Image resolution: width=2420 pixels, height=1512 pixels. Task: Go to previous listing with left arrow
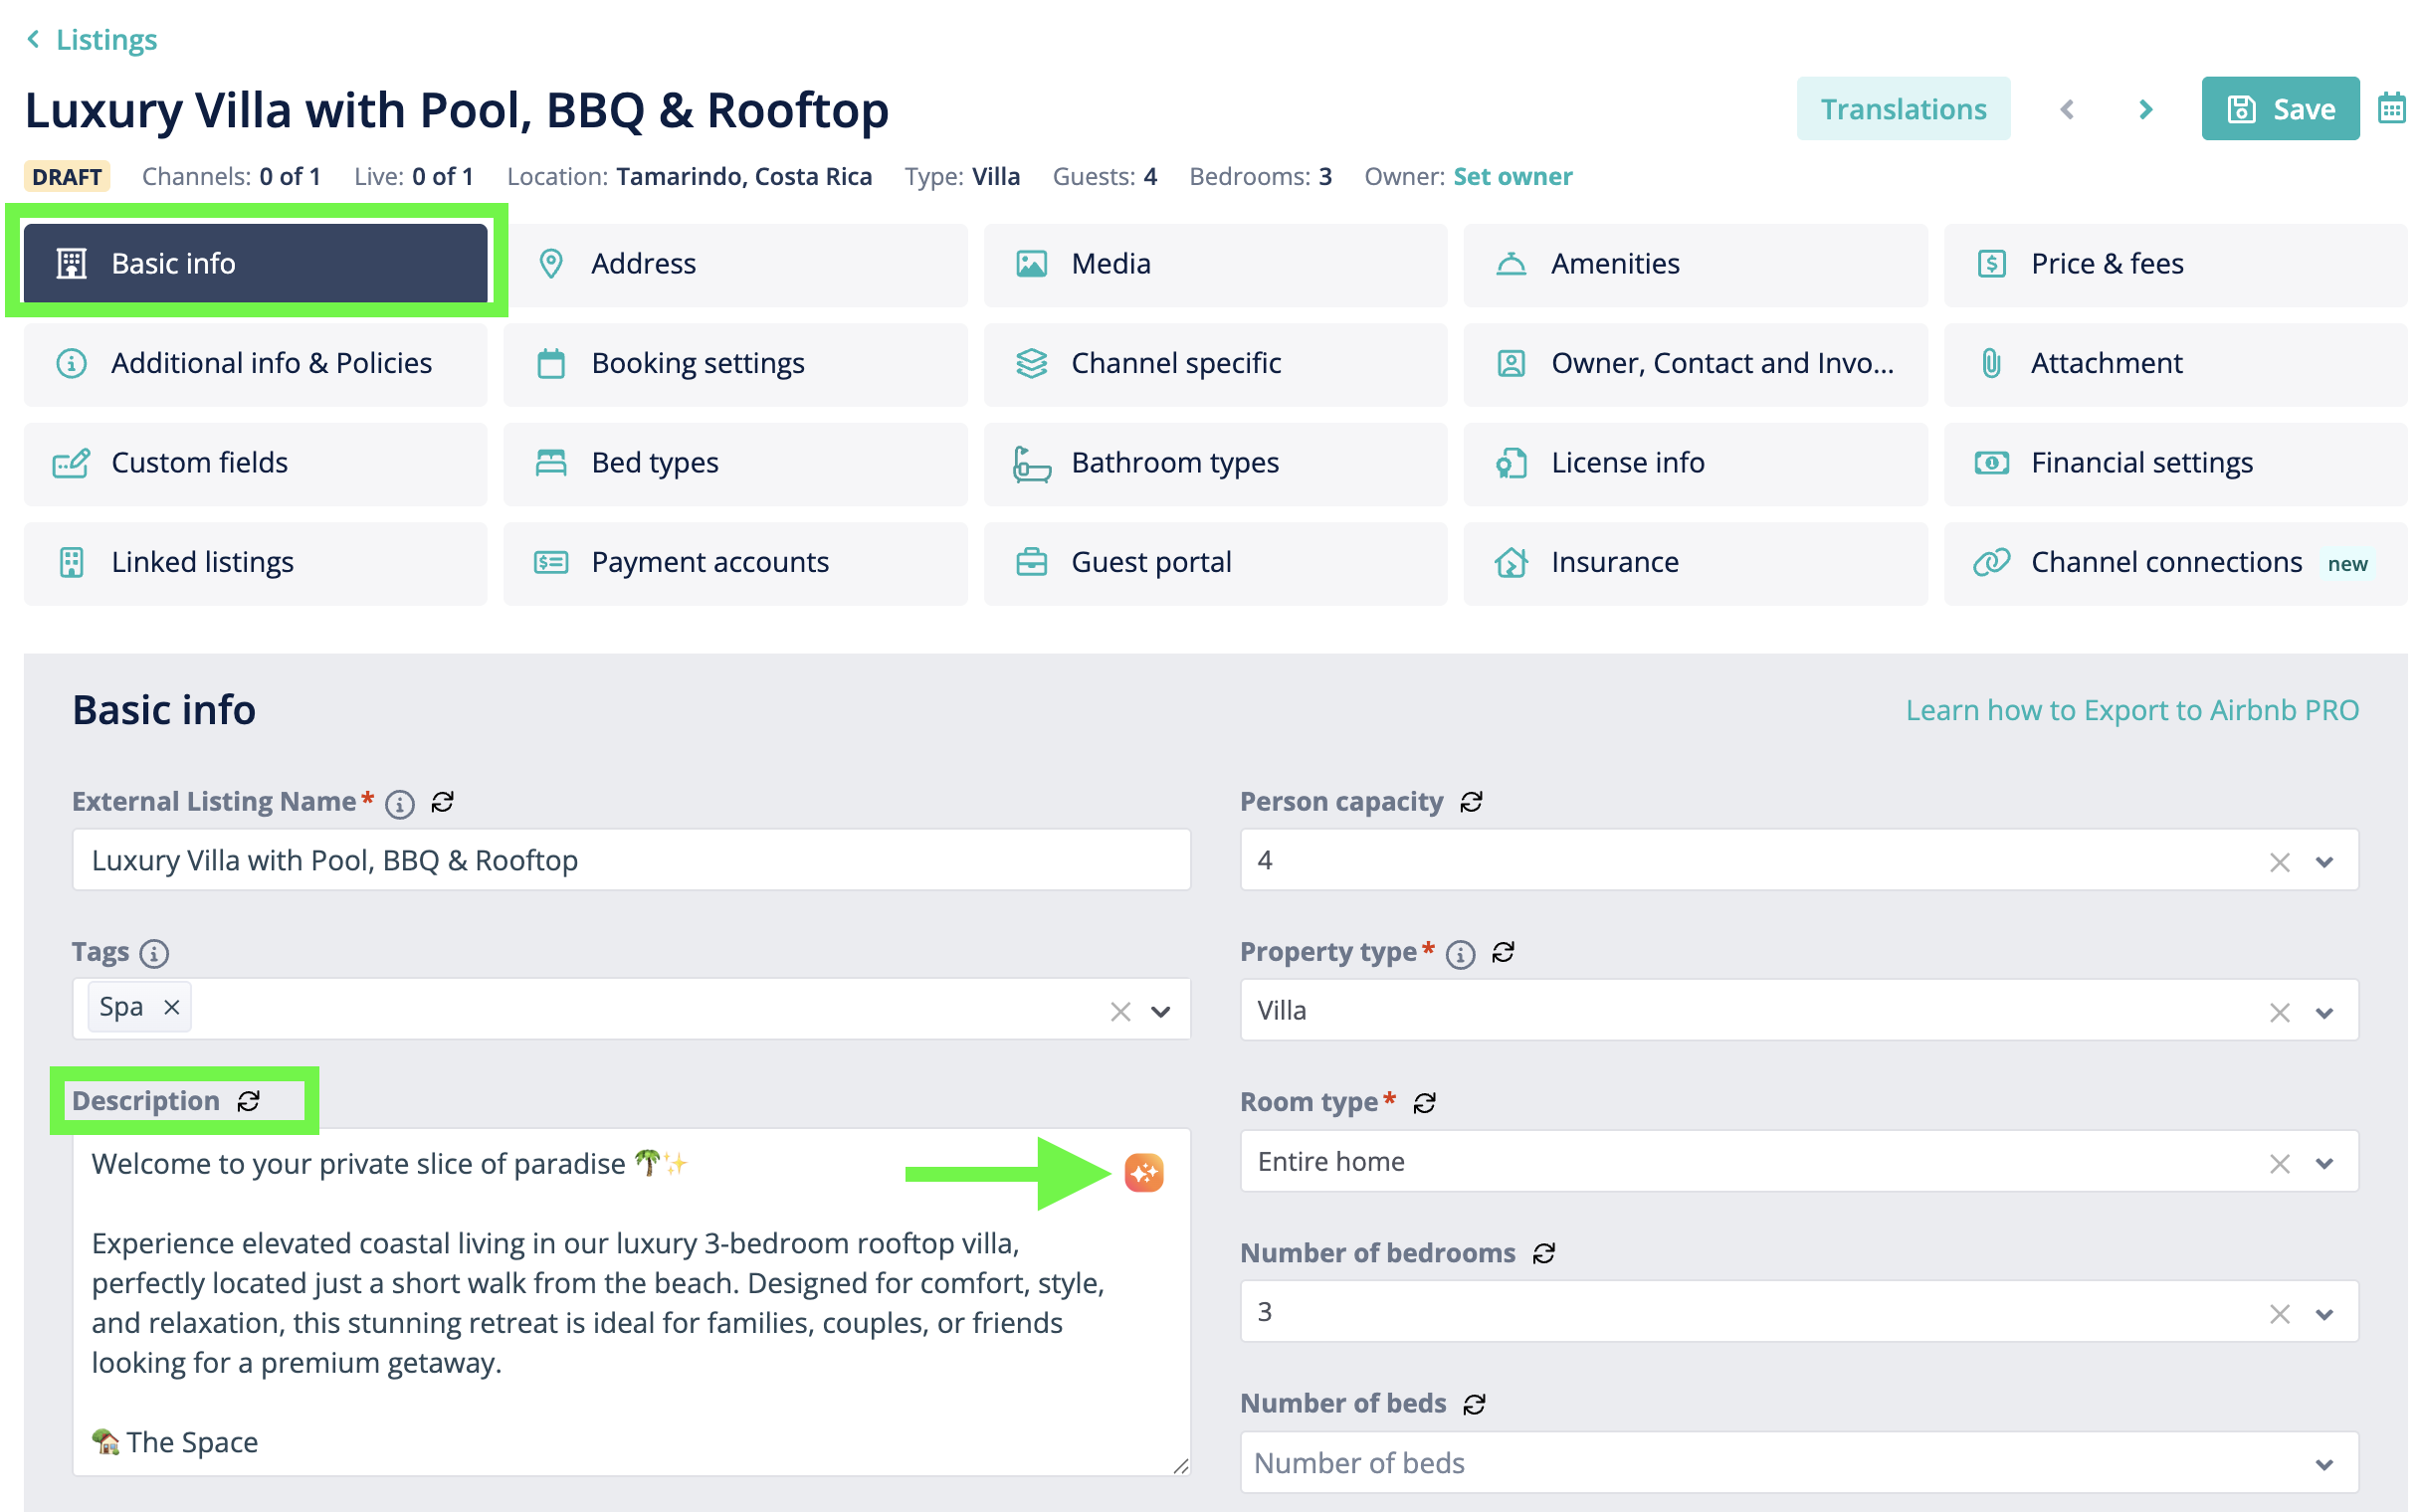(2067, 109)
